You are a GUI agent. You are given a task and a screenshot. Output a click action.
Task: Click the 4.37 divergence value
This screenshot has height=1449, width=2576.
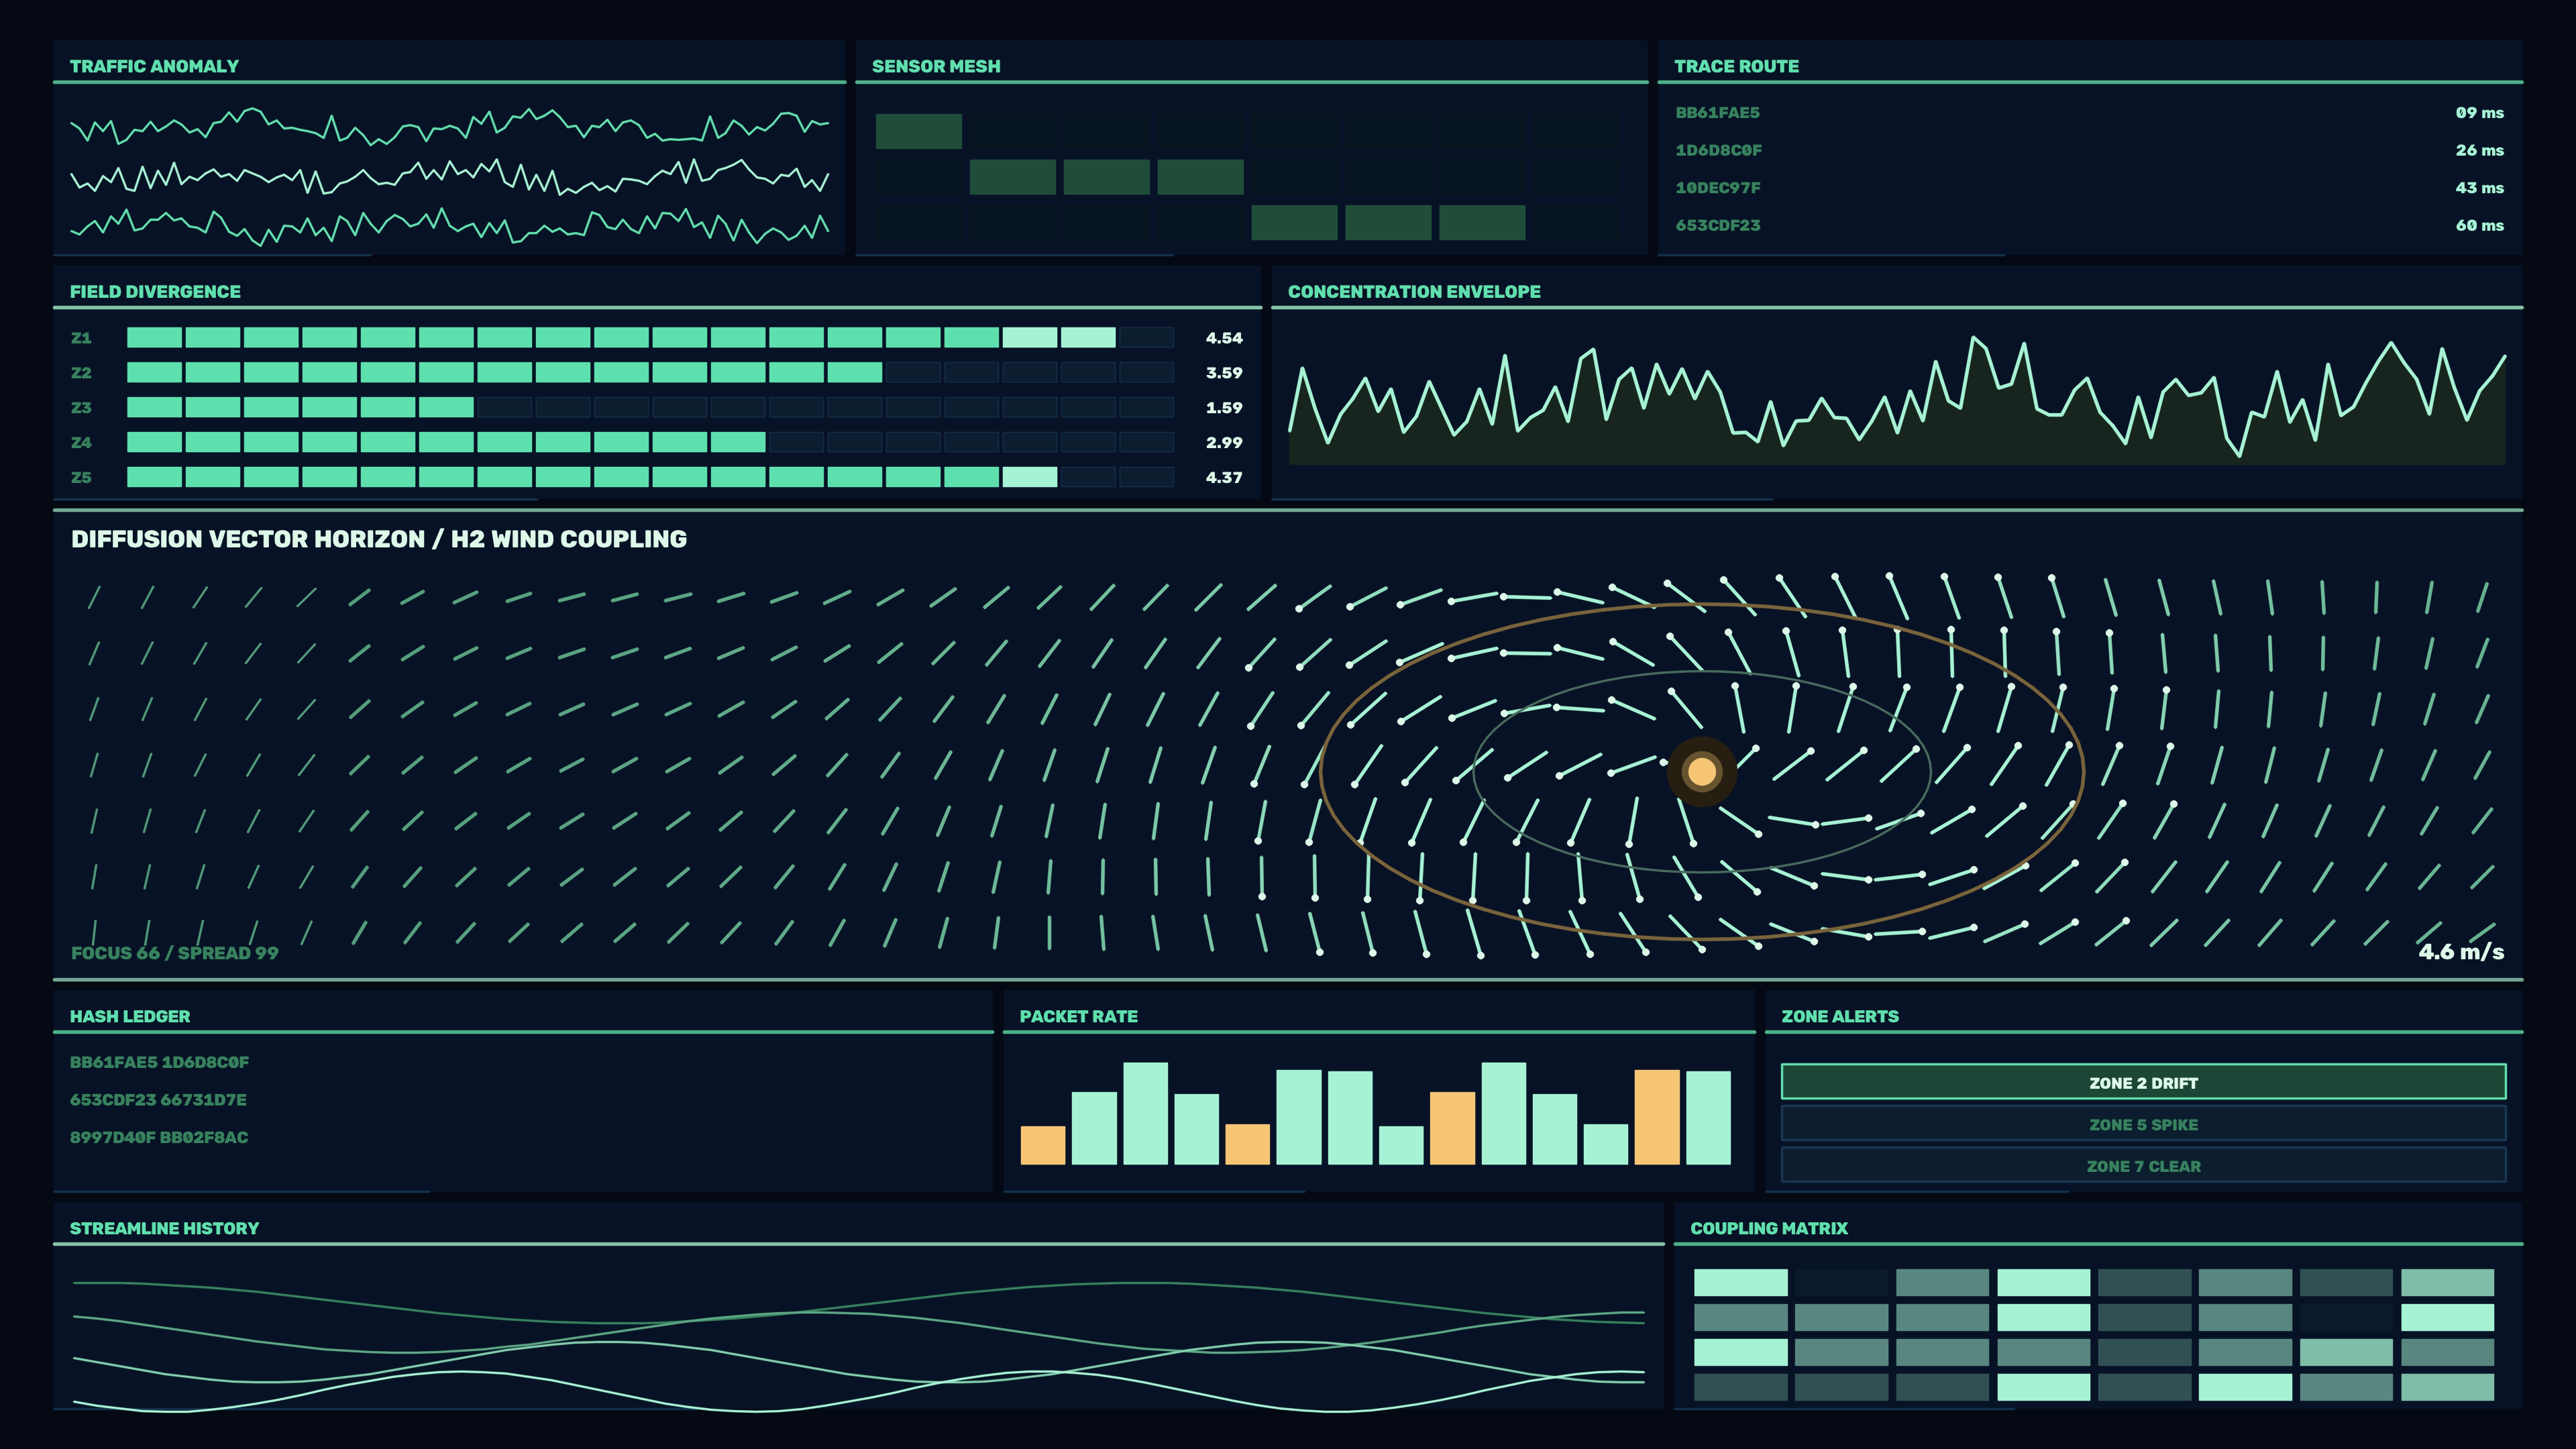(x=1224, y=477)
